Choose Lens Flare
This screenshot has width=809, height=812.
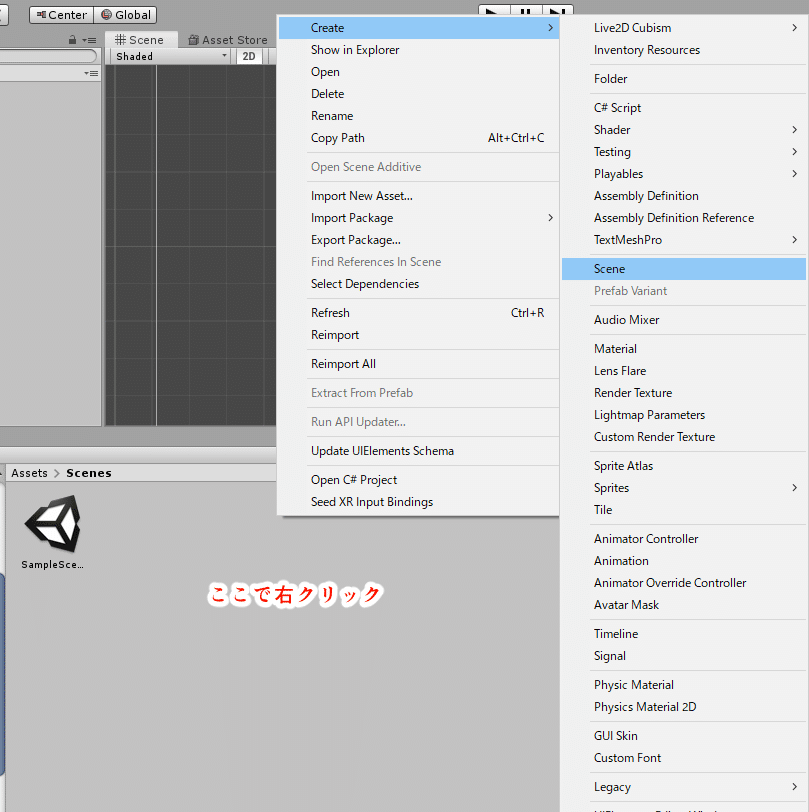point(684,371)
